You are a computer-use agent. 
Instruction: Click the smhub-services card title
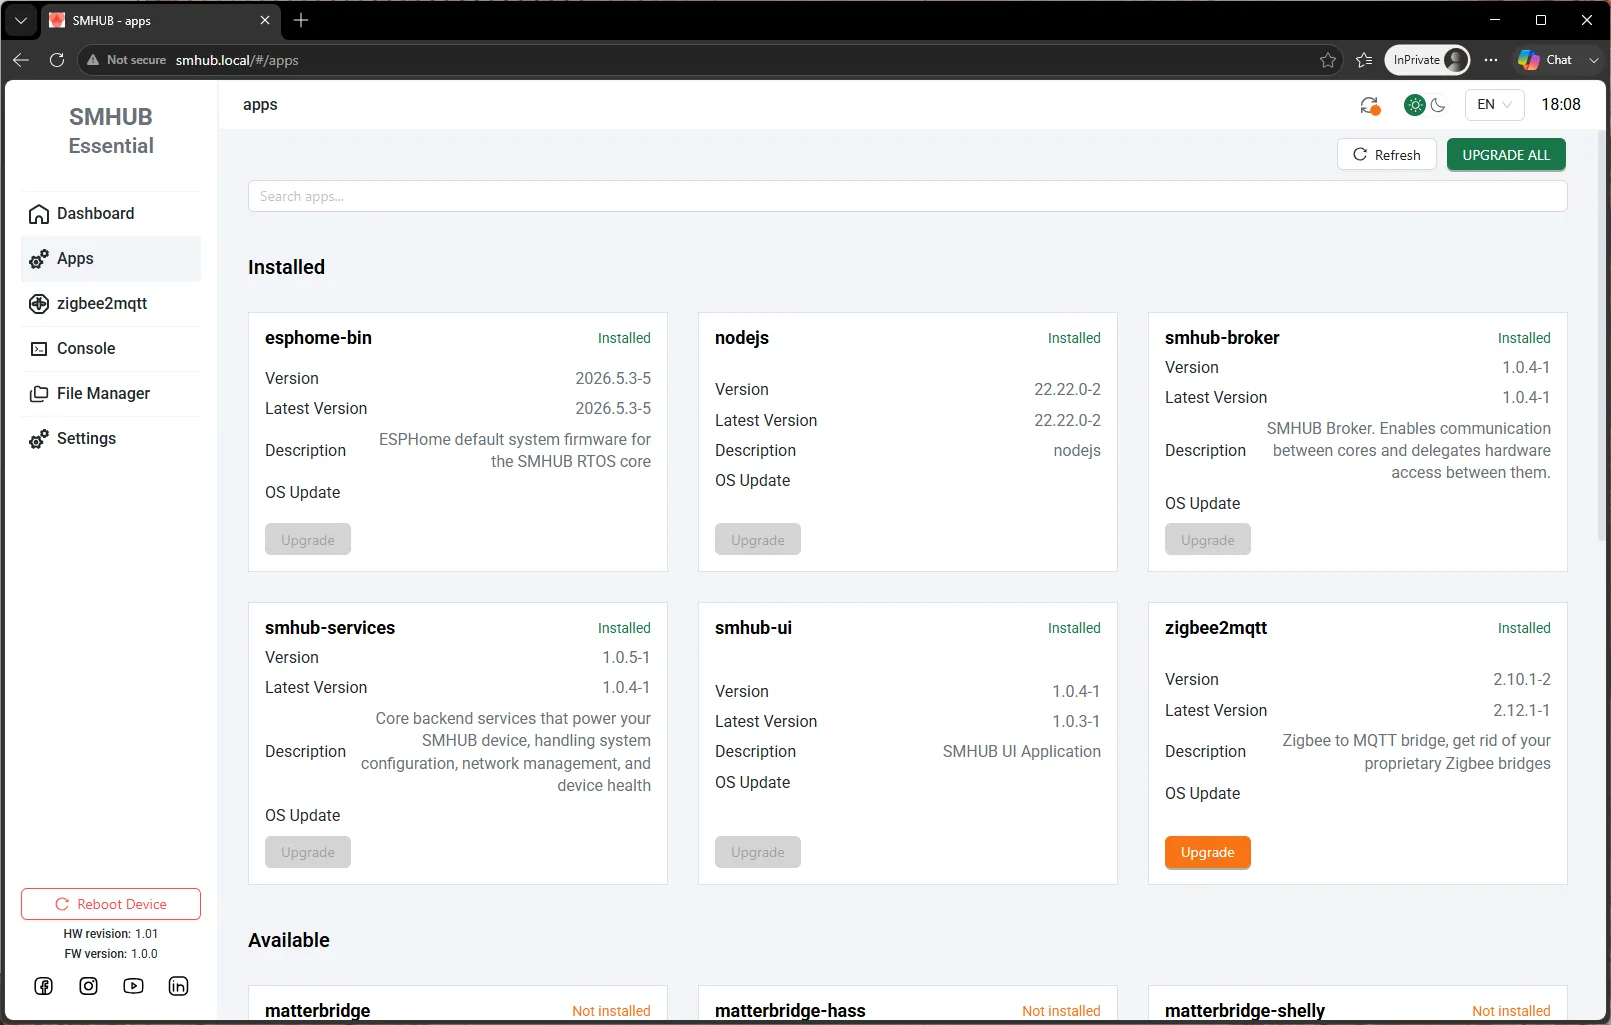pyautogui.click(x=330, y=628)
